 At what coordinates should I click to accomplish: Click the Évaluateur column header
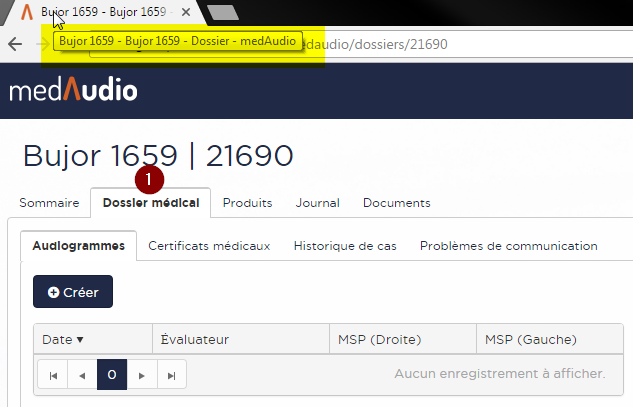pyautogui.click(x=195, y=340)
